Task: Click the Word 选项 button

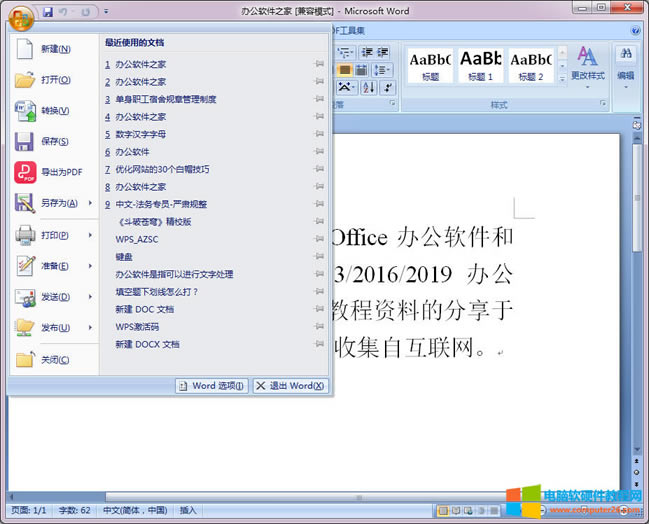Action: point(211,386)
